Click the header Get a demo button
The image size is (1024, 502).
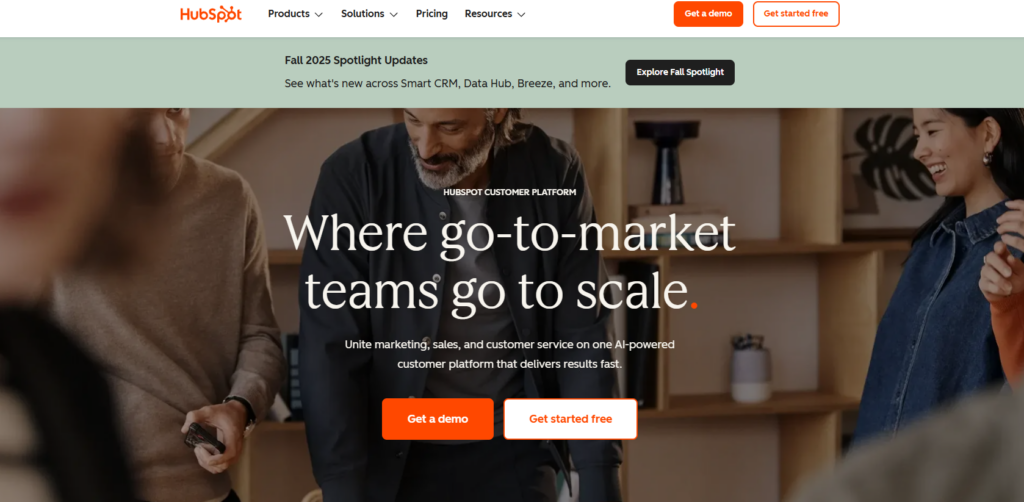coord(708,14)
